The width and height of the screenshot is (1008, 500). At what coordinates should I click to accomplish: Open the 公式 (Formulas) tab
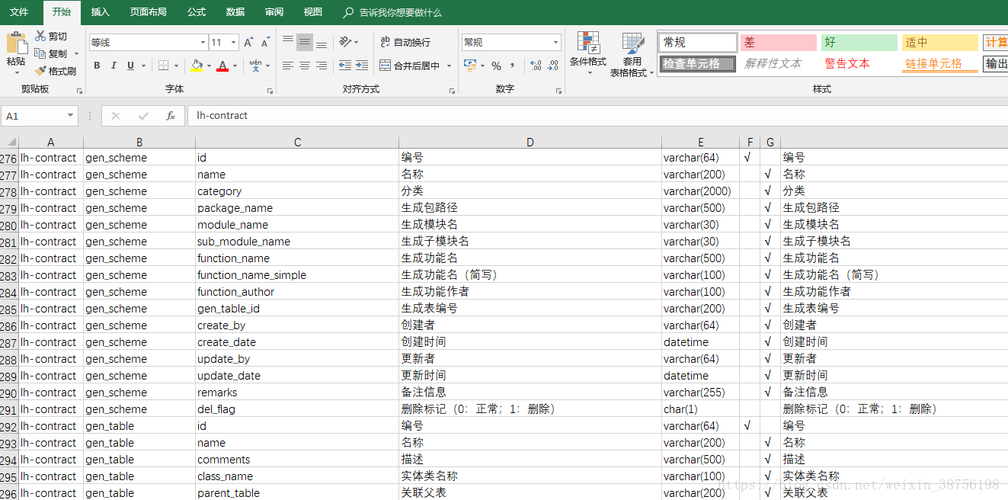point(196,12)
